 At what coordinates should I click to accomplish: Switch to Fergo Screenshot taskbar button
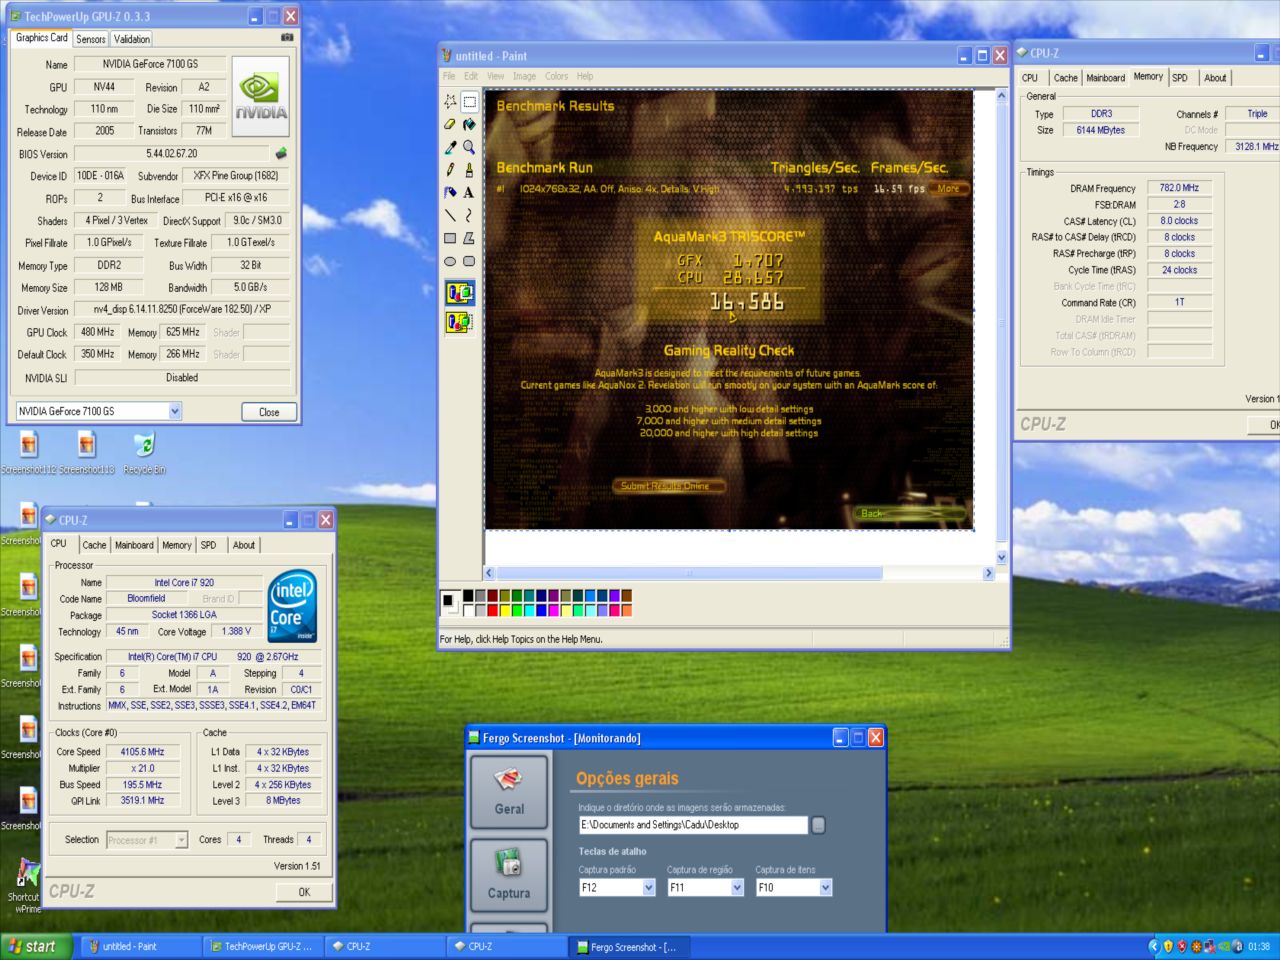628,946
